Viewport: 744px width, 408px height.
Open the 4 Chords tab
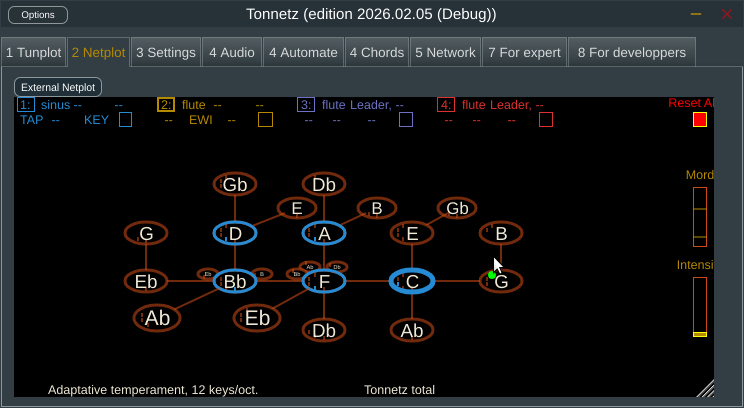coord(376,52)
